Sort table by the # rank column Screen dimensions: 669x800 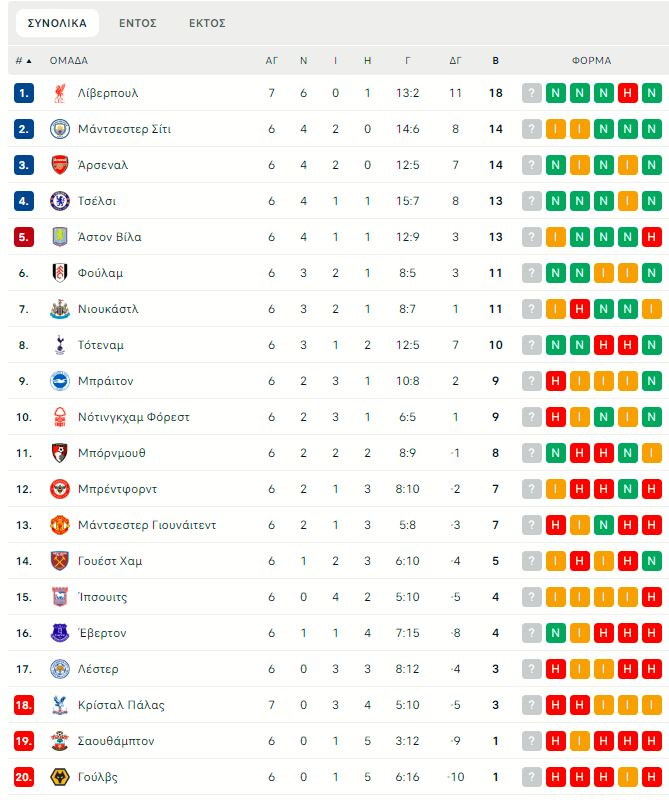click(24, 60)
